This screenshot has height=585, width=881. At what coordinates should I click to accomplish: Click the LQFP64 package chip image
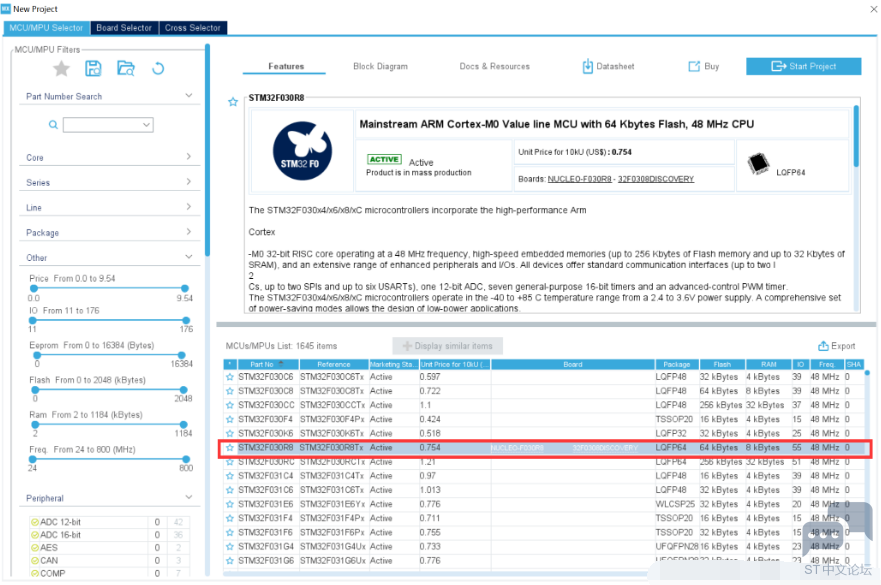tap(759, 164)
